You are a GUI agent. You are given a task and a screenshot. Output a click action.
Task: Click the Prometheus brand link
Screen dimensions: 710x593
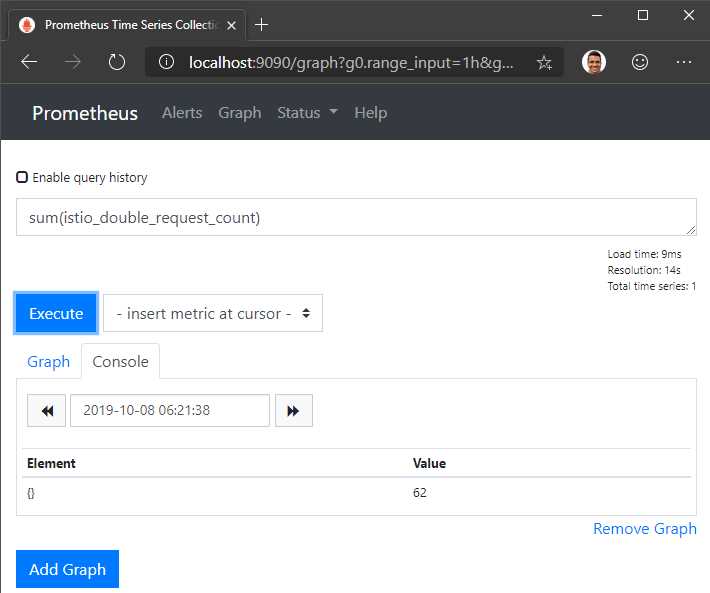coord(85,113)
